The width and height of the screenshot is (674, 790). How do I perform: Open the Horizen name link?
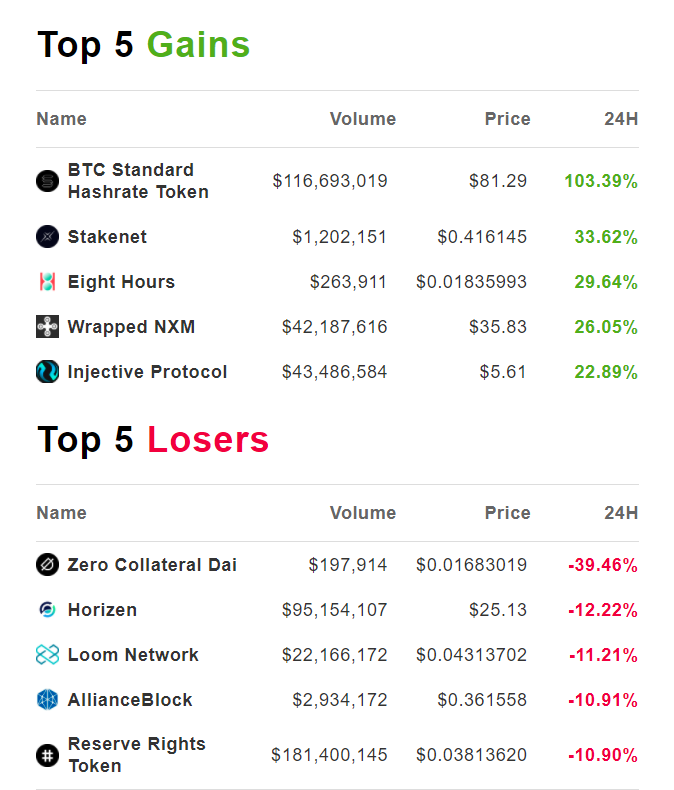pyautogui.click(x=102, y=610)
